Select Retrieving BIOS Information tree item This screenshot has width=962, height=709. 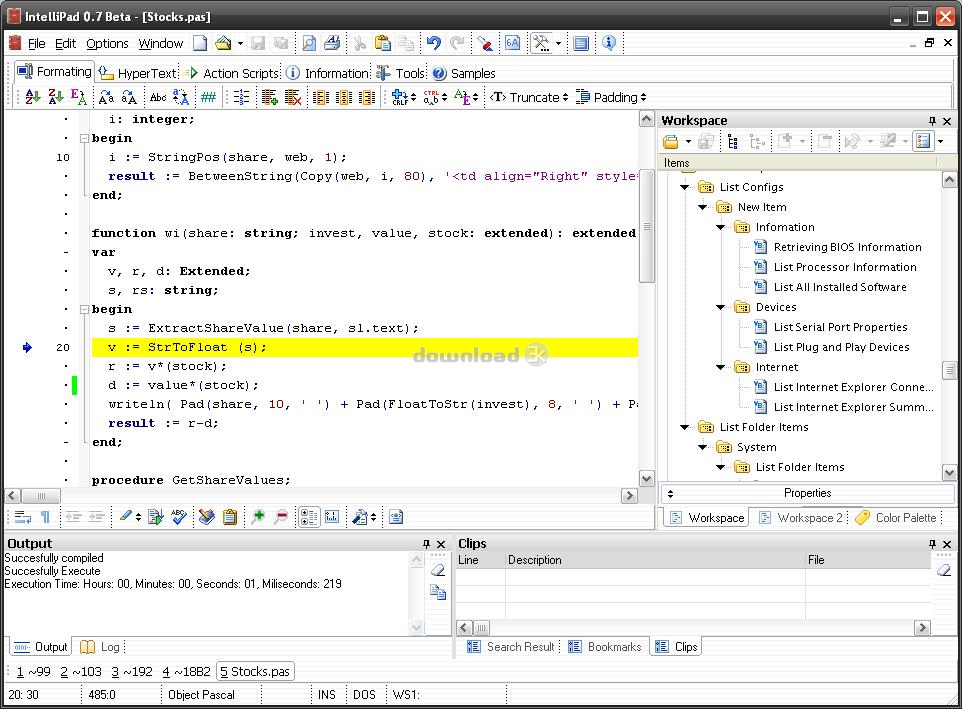tap(847, 247)
